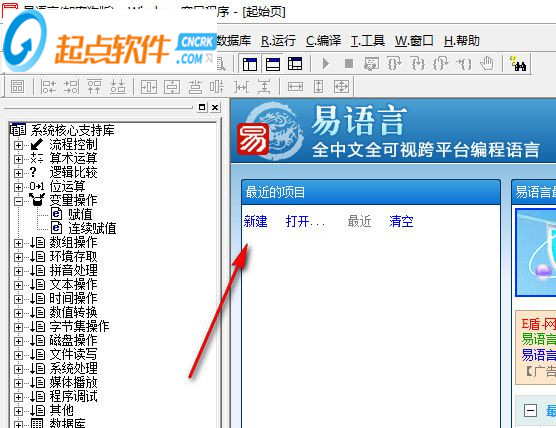Click the run-to-cursor braces icon
The width and height of the screenshot is (556, 428).
464,64
